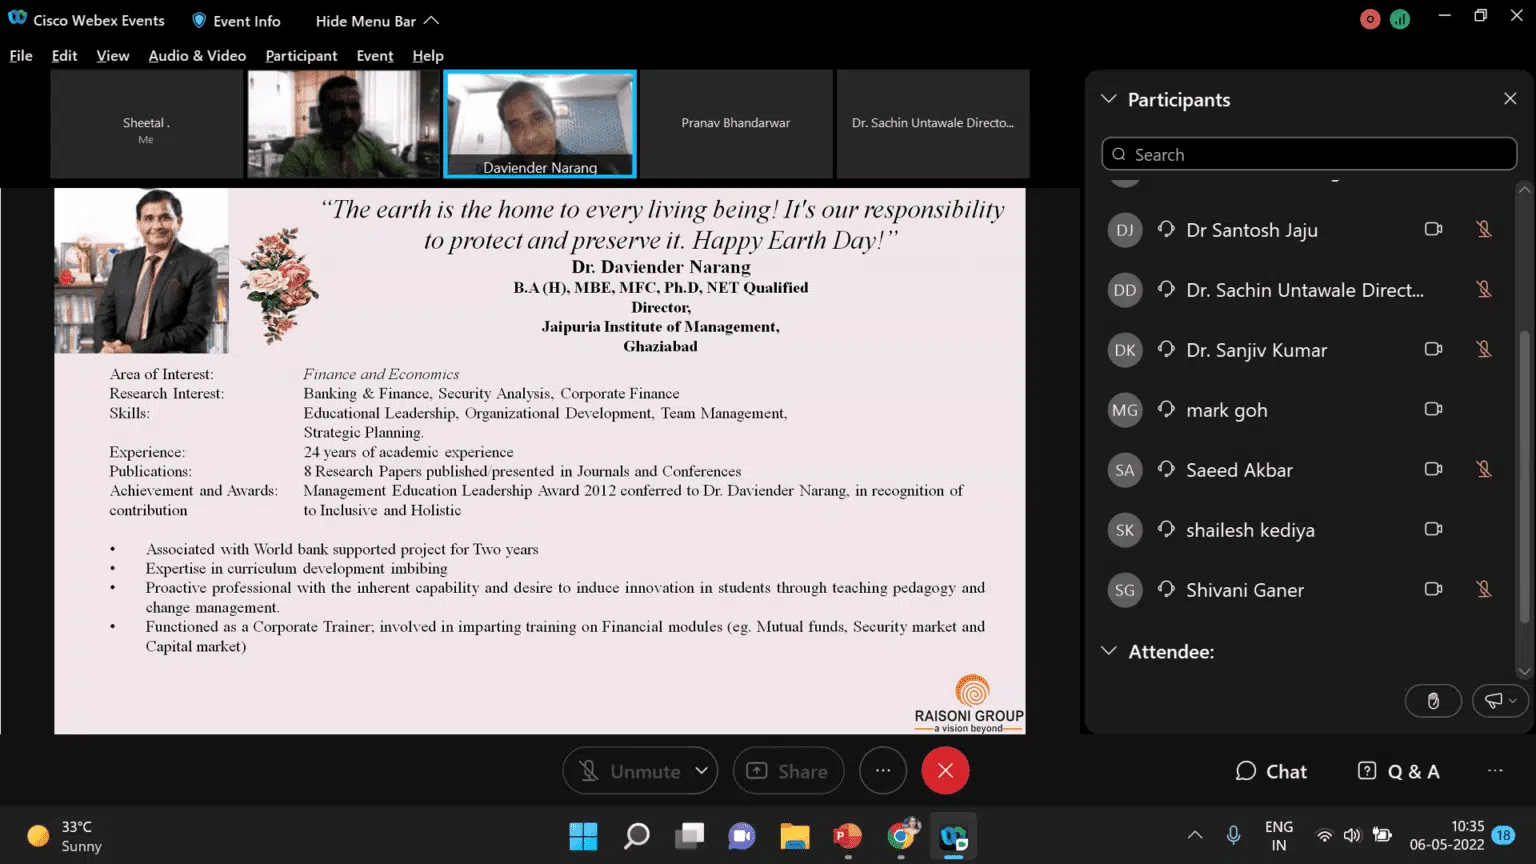Image resolution: width=1536 pixels, height=864 pixels.
Task: Expand the Attendee section
Action: [x=1108, y=651]
